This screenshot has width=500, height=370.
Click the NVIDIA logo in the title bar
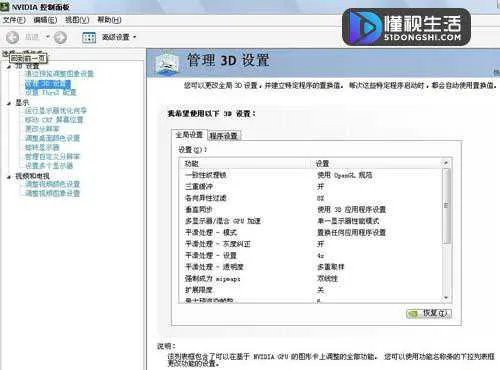pos(5,7)
